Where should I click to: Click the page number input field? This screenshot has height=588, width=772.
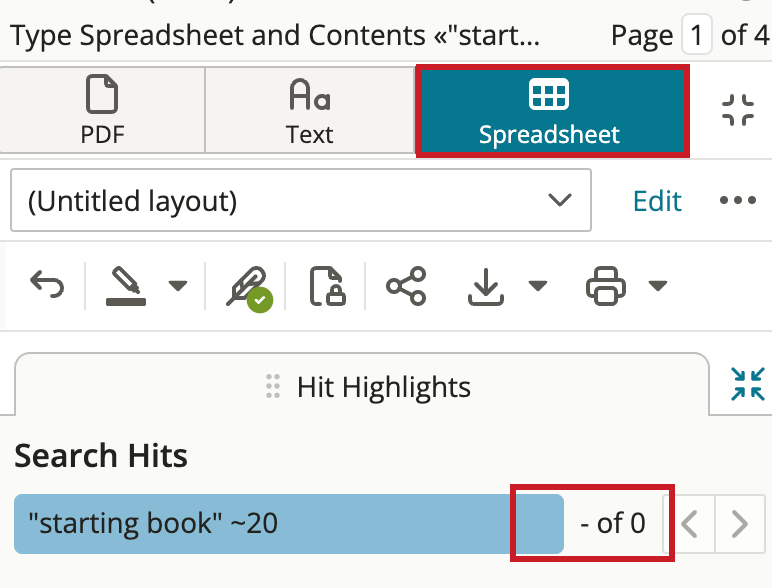click(696, 34)
